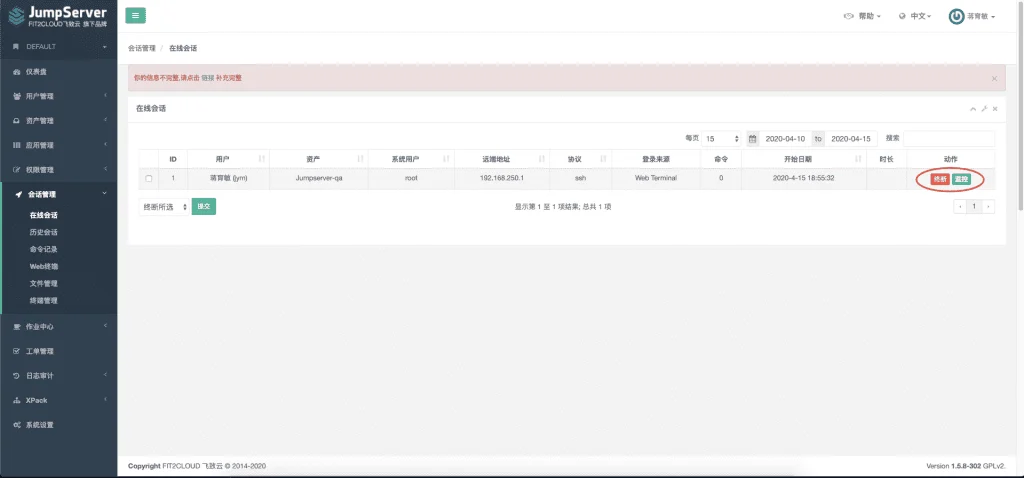Click the red 终断 terminate button

pyautogui.click(x=940, y=179)
